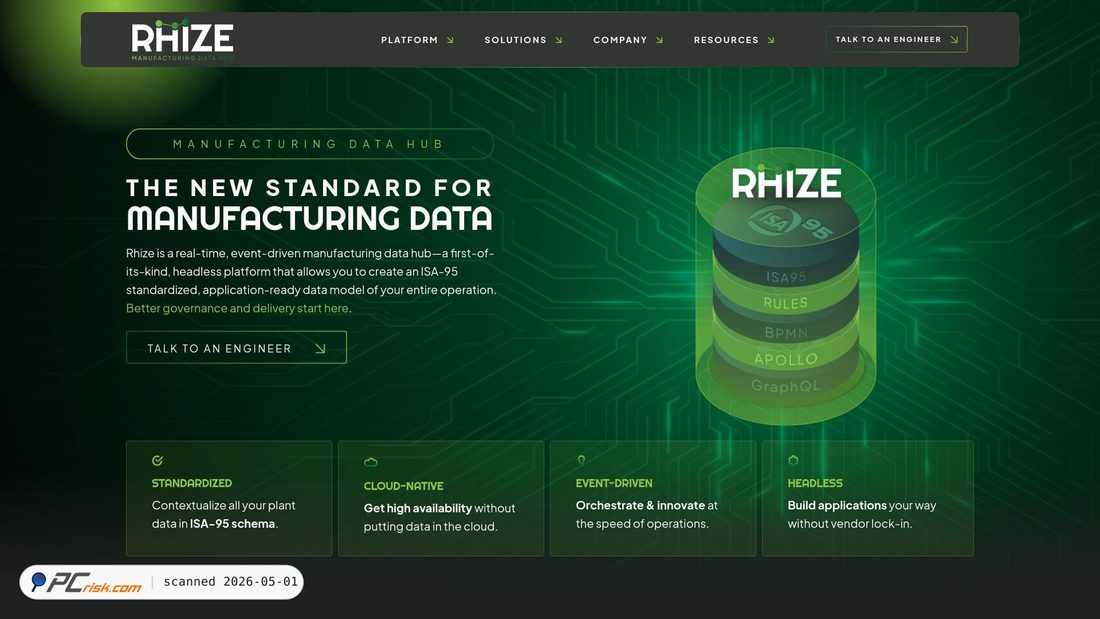
Task: Expand the Platform dropdown arrow
Action: [450, 41]
